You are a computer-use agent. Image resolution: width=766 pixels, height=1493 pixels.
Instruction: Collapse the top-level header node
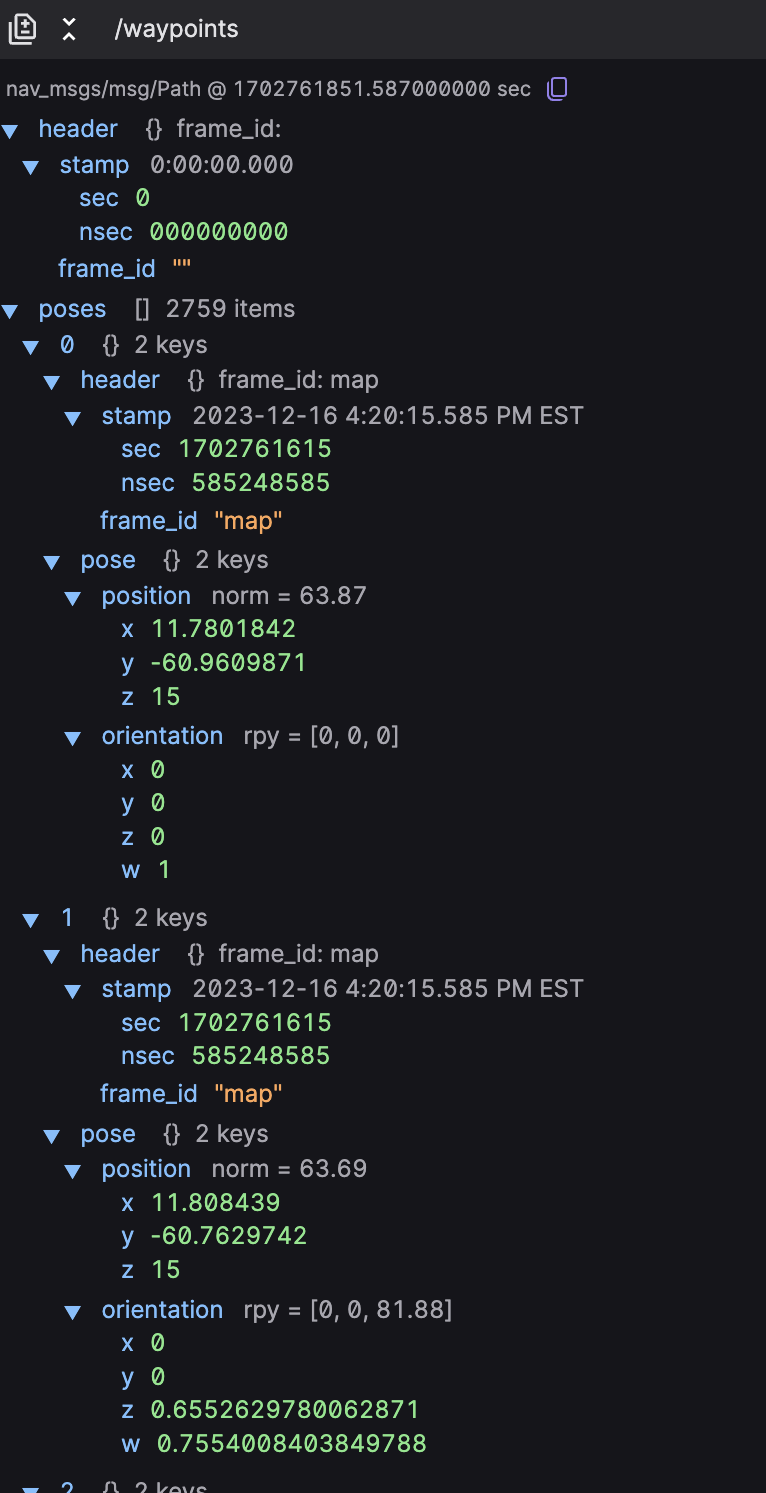pyautogui.click(x=11, y=131)
